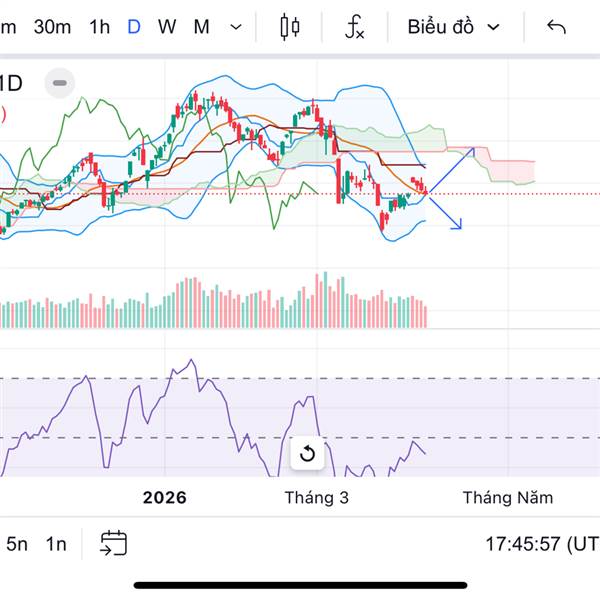Switch to the daily D timeframe
The image size is (600, 600).
[134, 27]
